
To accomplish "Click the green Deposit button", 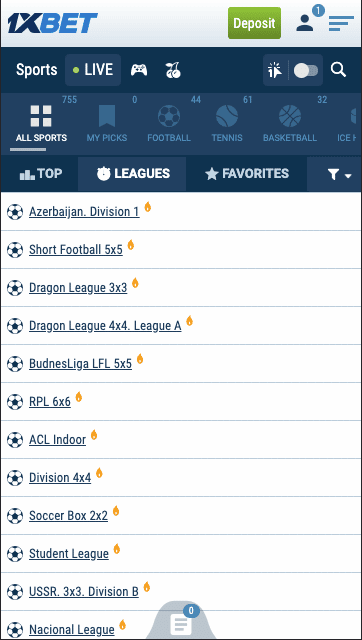I will 254,23.
